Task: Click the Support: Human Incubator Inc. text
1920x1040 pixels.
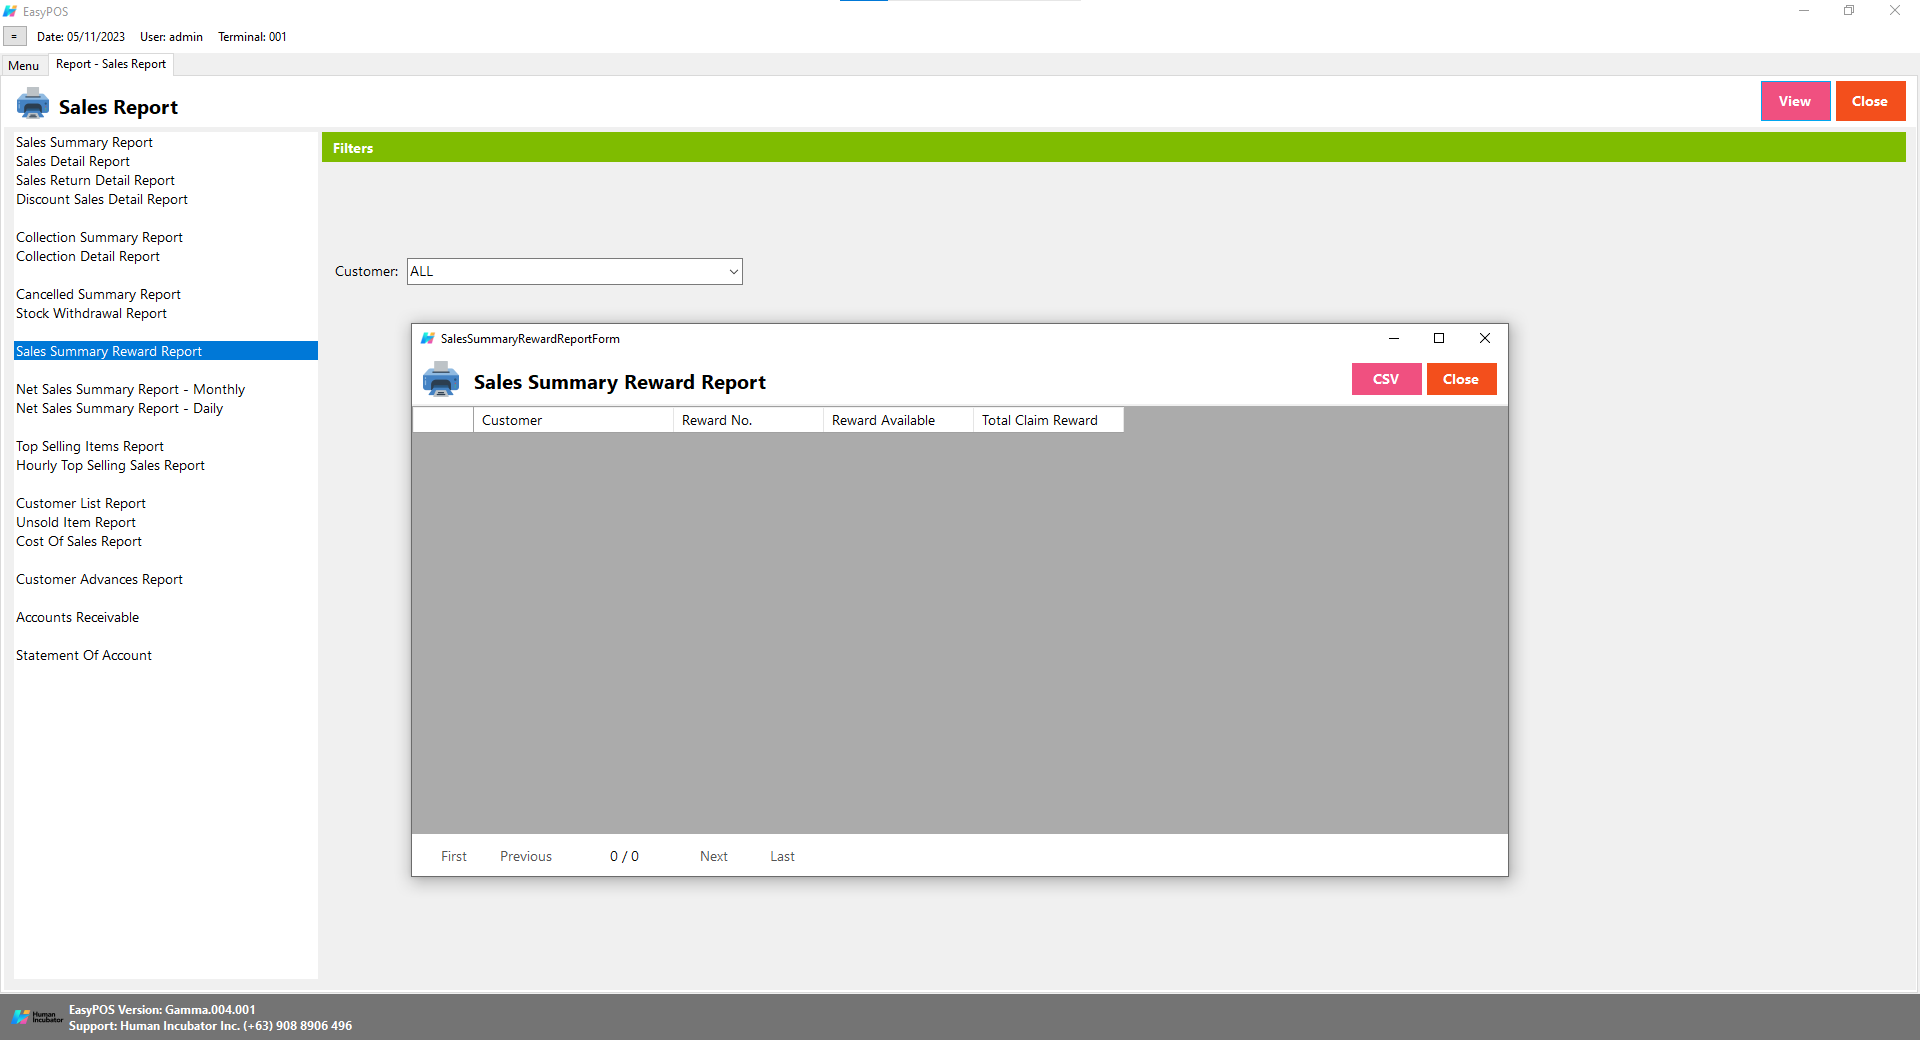Action: [210, 1026]
